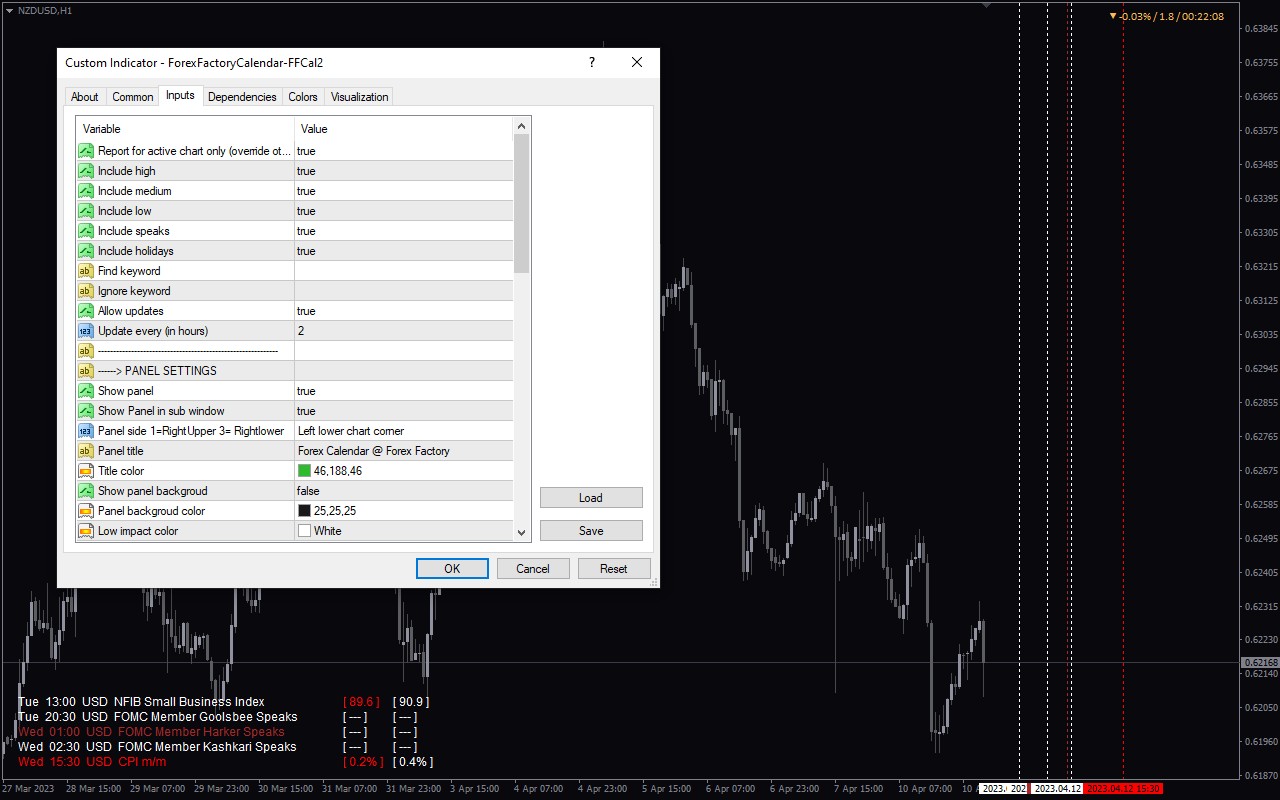1280x800 pixels.
Task: Click the icon beside 'Show Panel in sub window'
Action: 86,411
